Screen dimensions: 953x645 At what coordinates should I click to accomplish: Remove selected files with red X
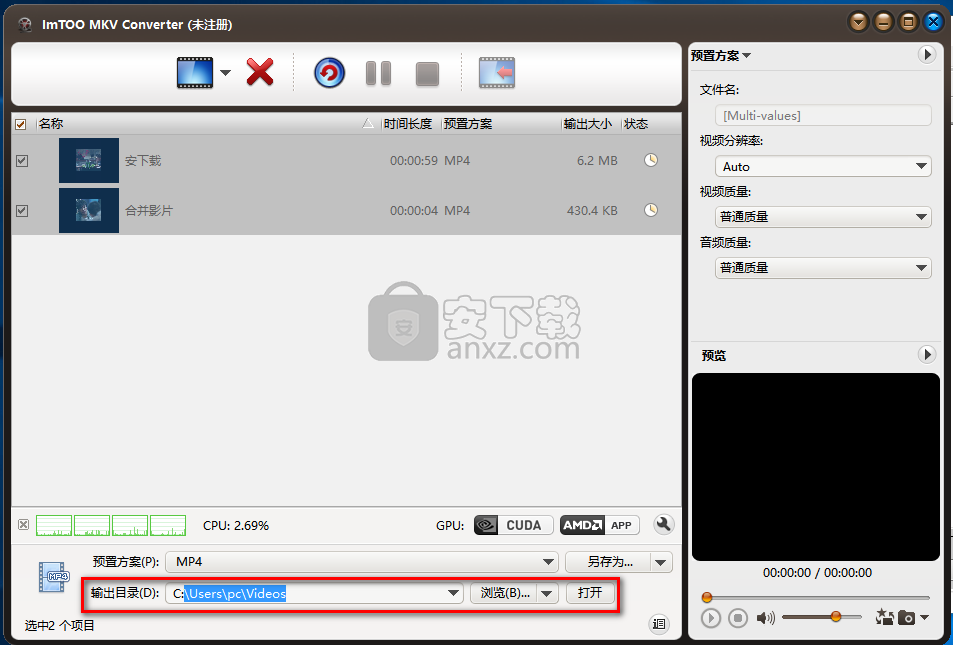[260, 73]
